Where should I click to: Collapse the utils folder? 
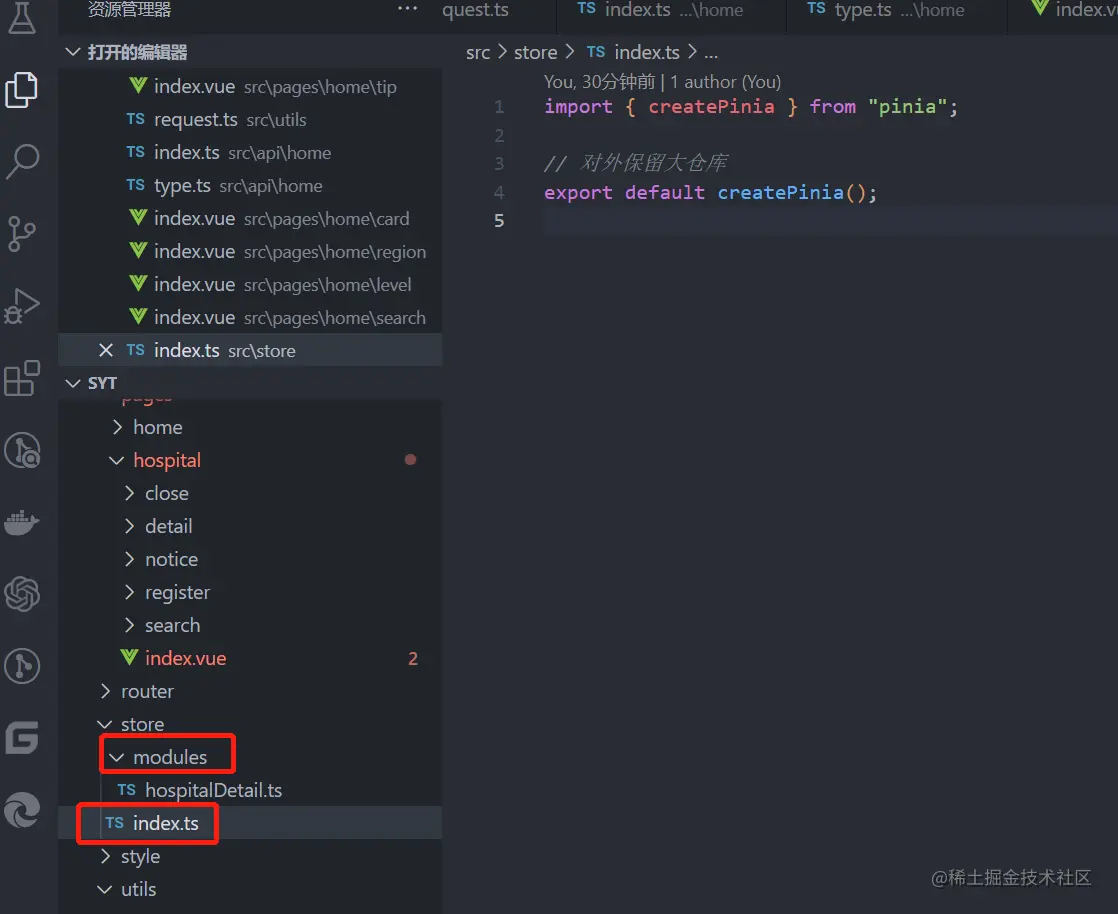104,889
